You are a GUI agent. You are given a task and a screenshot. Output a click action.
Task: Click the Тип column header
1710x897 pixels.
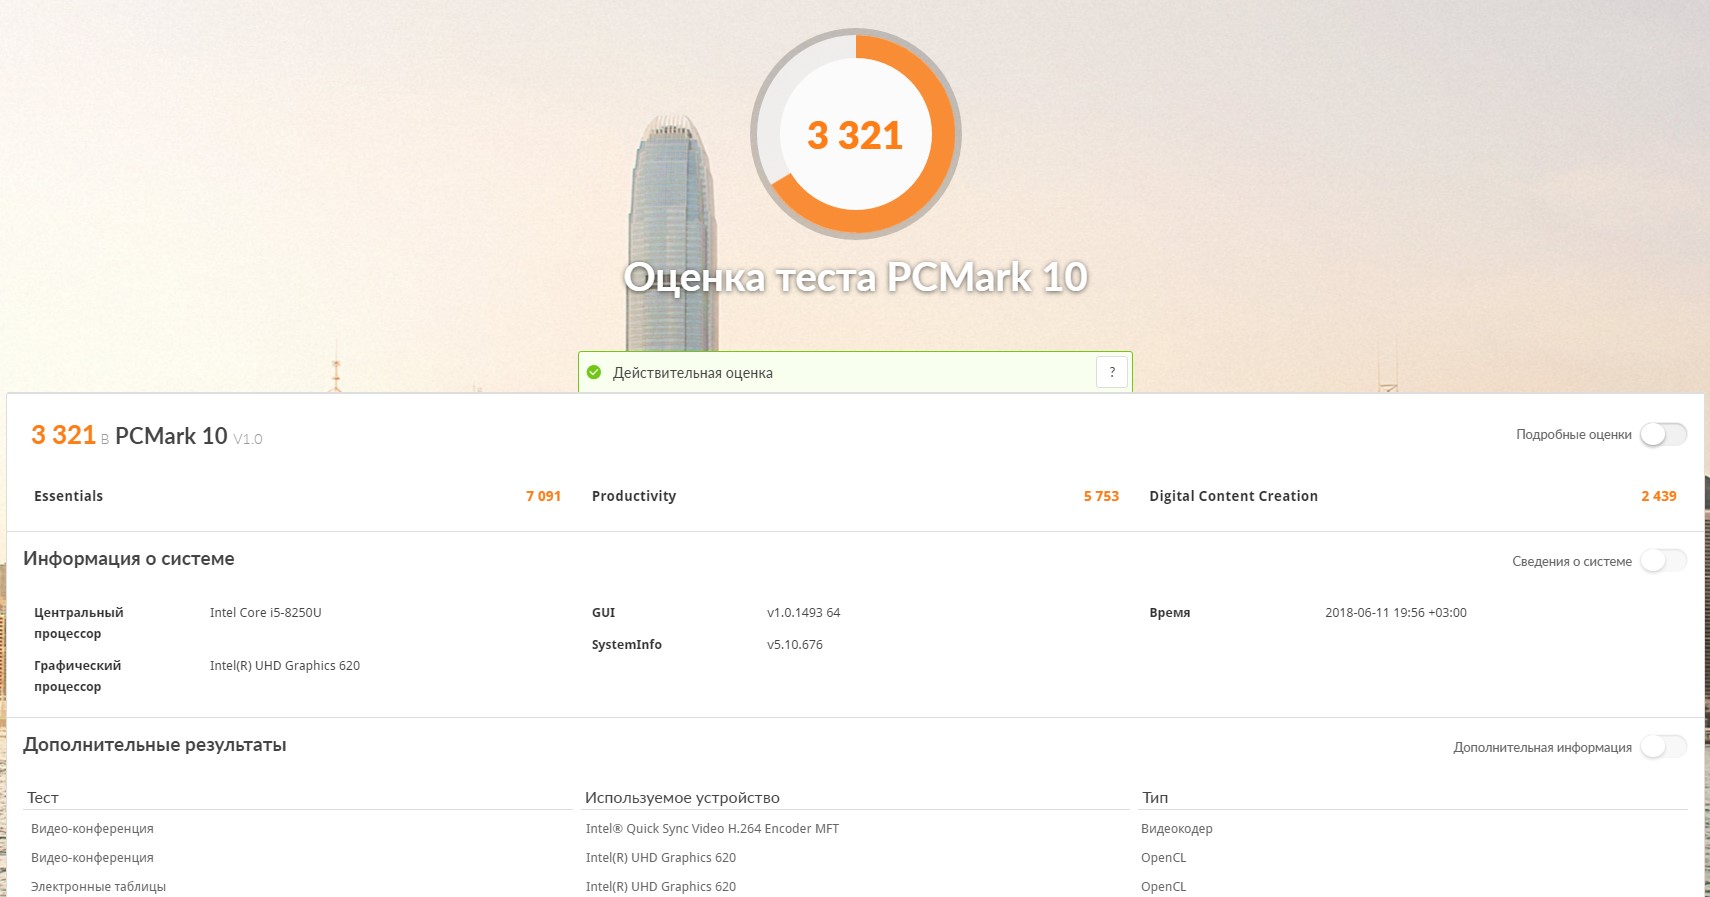click(1155, 798)
